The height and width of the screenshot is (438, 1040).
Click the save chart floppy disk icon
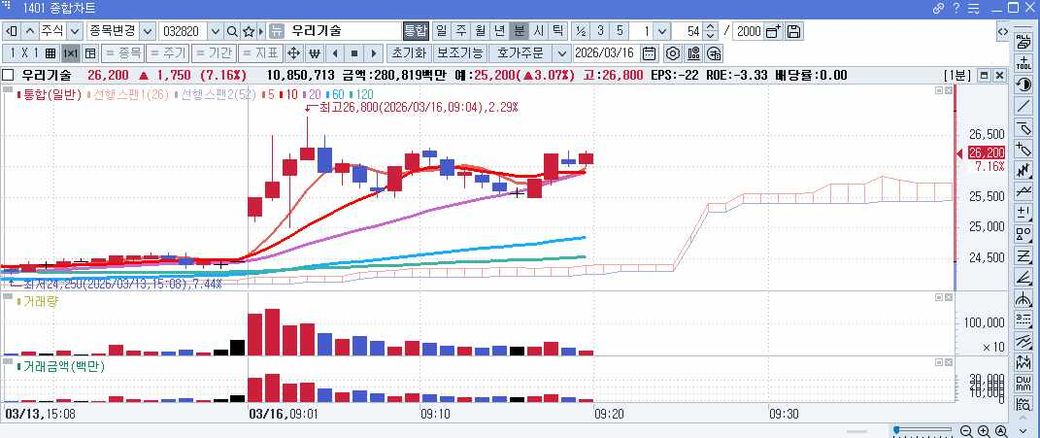tap(794, 32)
